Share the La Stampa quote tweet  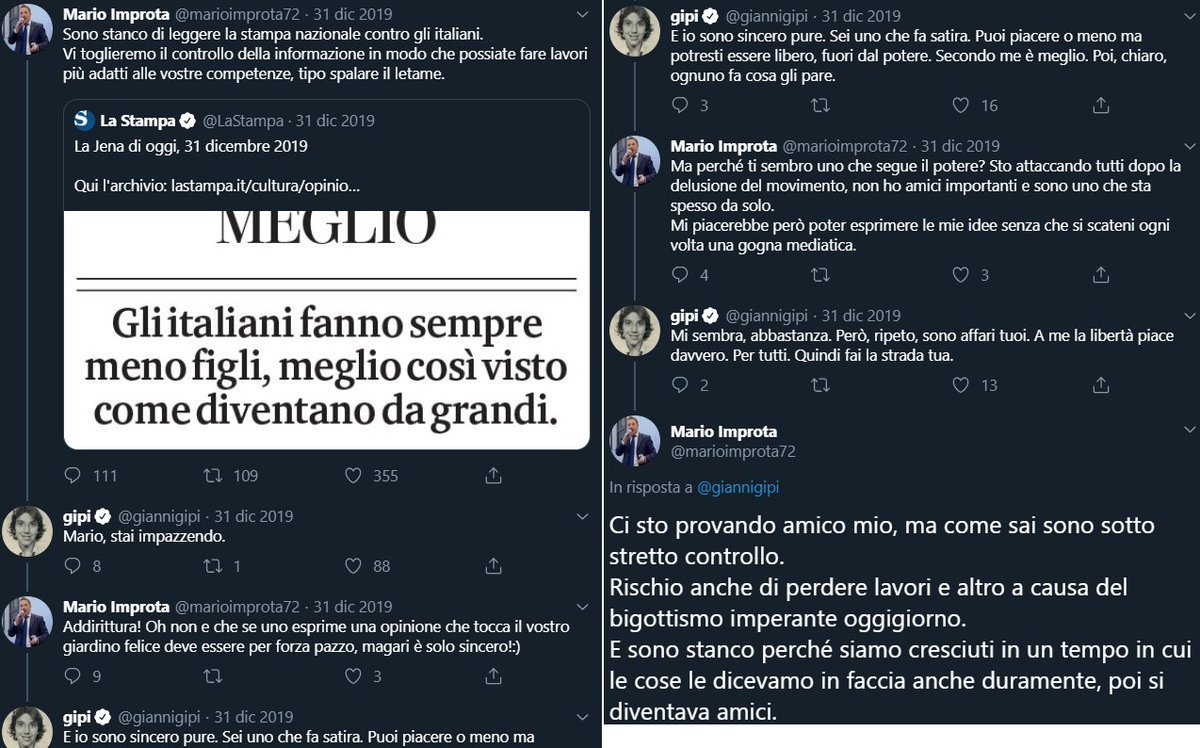click(x=492, y=476)
